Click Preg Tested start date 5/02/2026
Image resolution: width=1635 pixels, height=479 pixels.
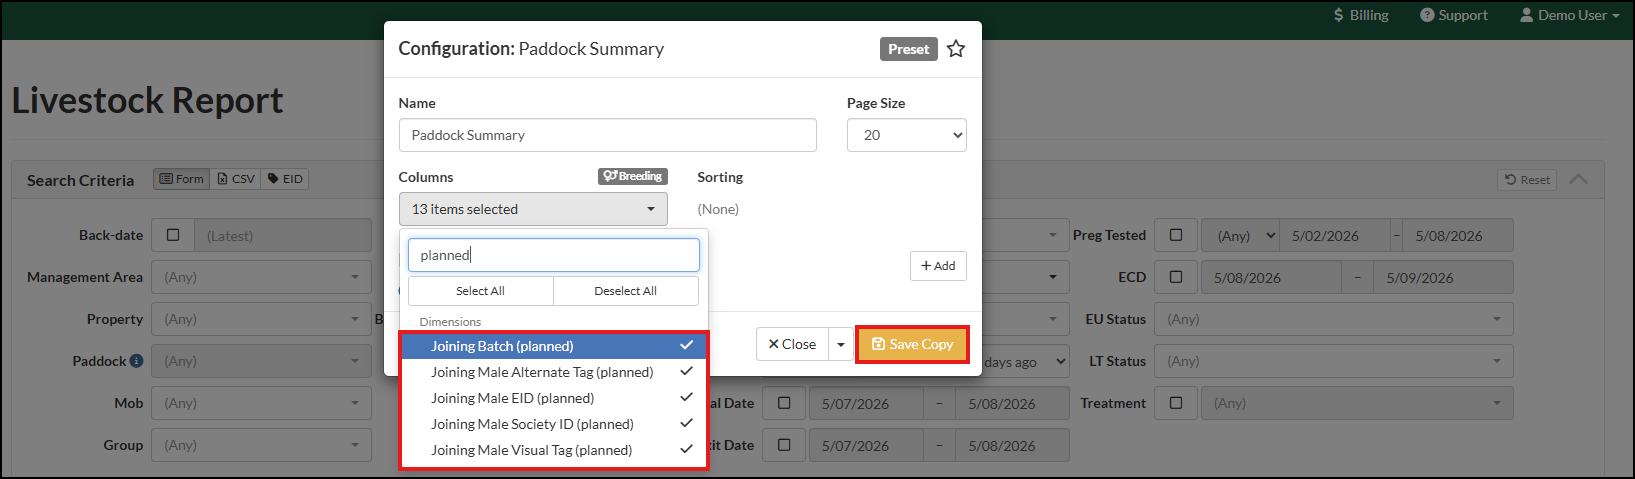[x=1335, y=236]
